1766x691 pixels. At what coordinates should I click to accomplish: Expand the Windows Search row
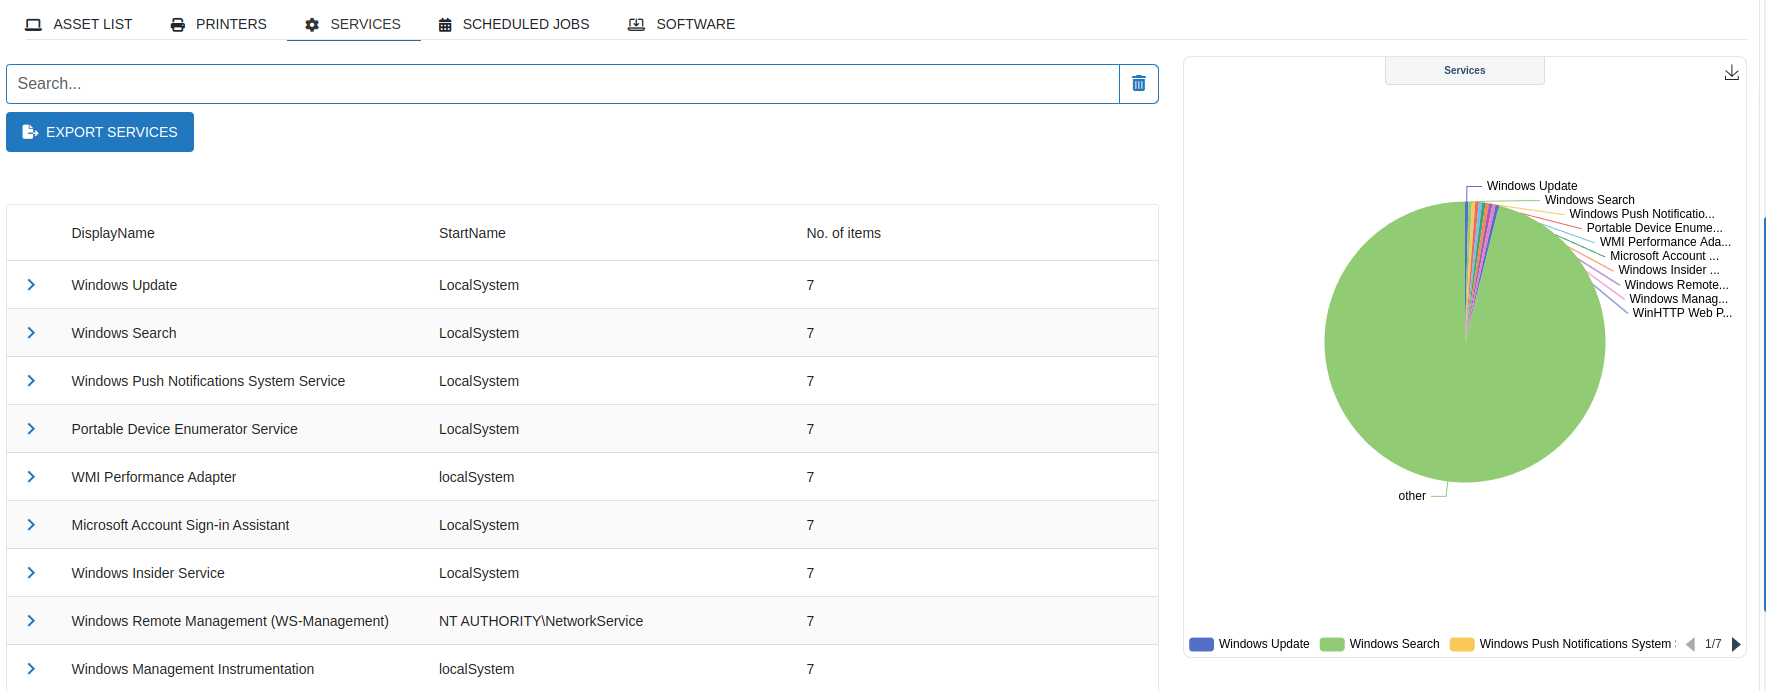(31, 333)
